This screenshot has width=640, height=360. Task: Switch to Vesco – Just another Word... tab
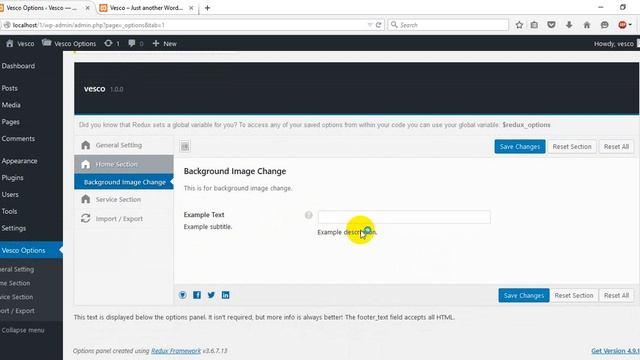tap(147, 8)
